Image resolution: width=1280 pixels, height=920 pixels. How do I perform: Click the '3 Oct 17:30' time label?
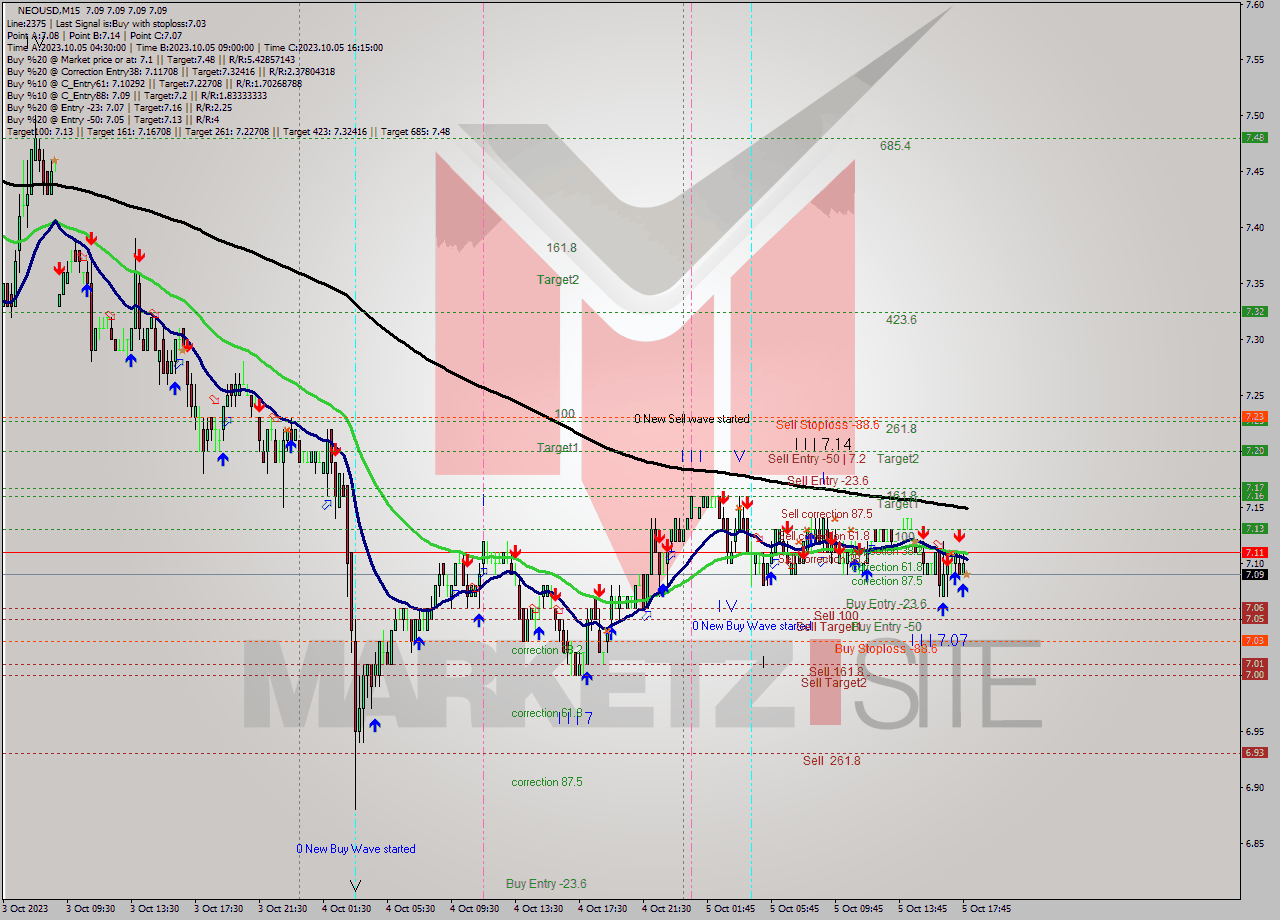(x=218, y=909)
